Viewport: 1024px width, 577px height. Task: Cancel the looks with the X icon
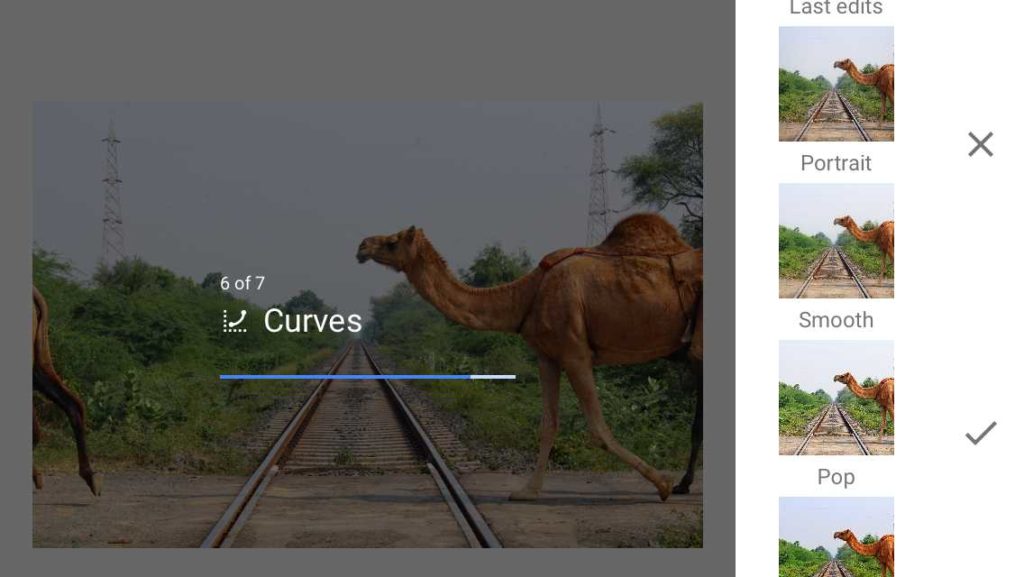(x=980, y=144)
